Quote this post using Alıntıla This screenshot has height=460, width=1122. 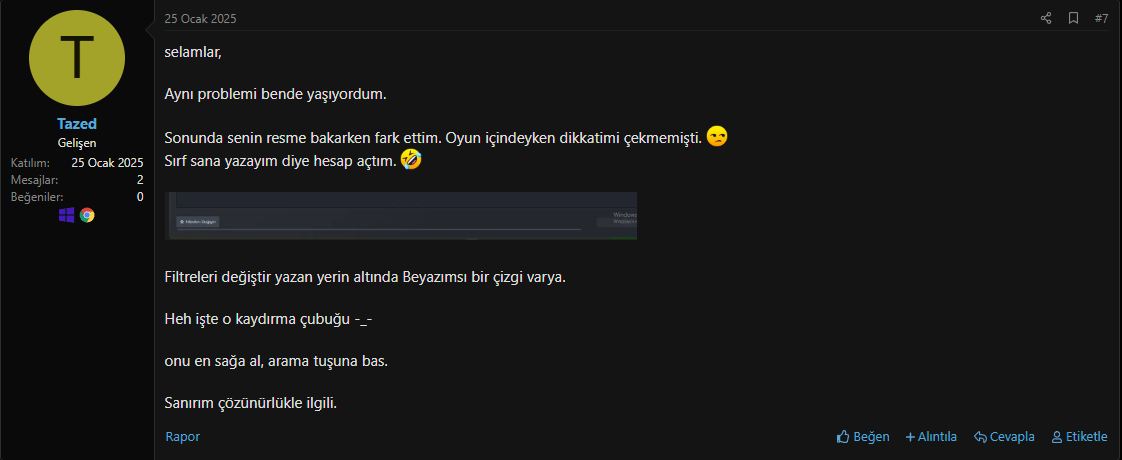(x=931, y=436)
